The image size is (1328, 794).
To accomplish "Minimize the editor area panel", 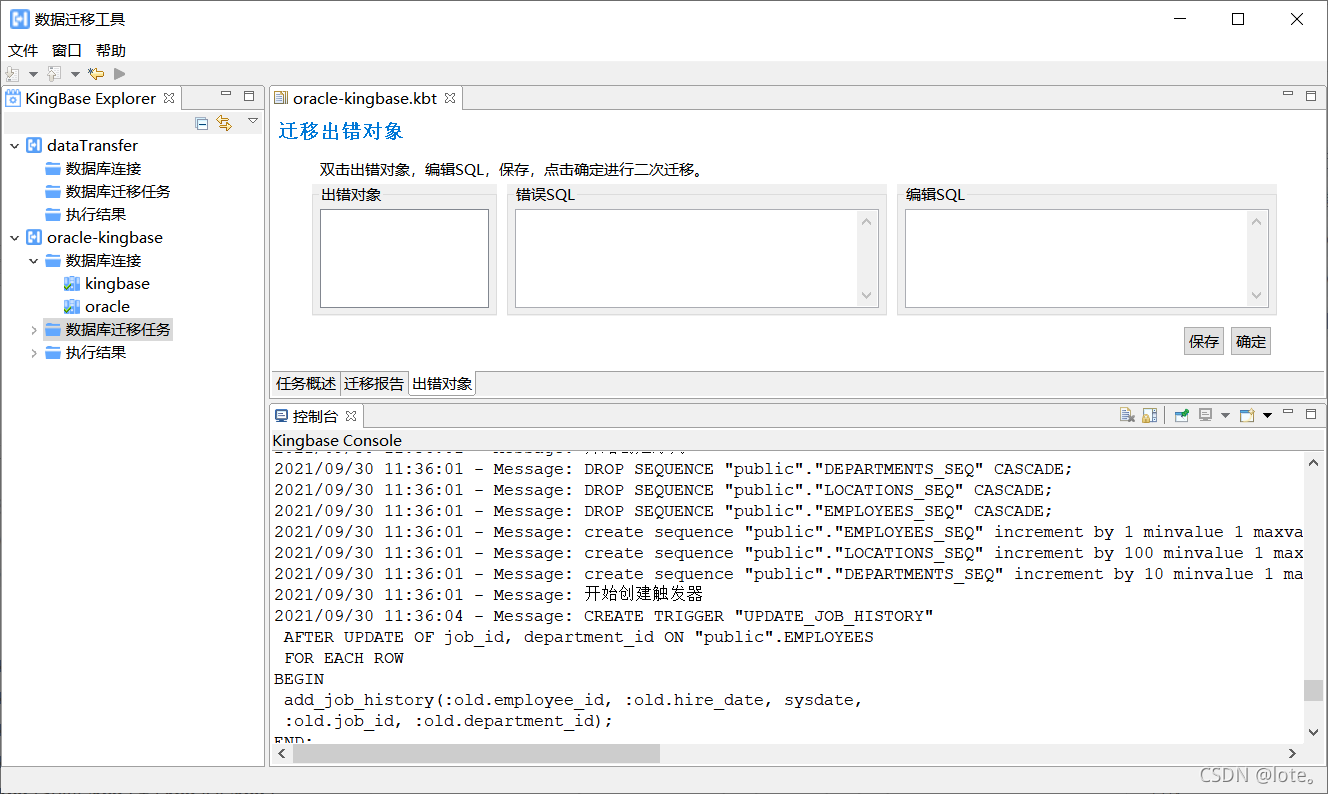I will pos(1288,93).
